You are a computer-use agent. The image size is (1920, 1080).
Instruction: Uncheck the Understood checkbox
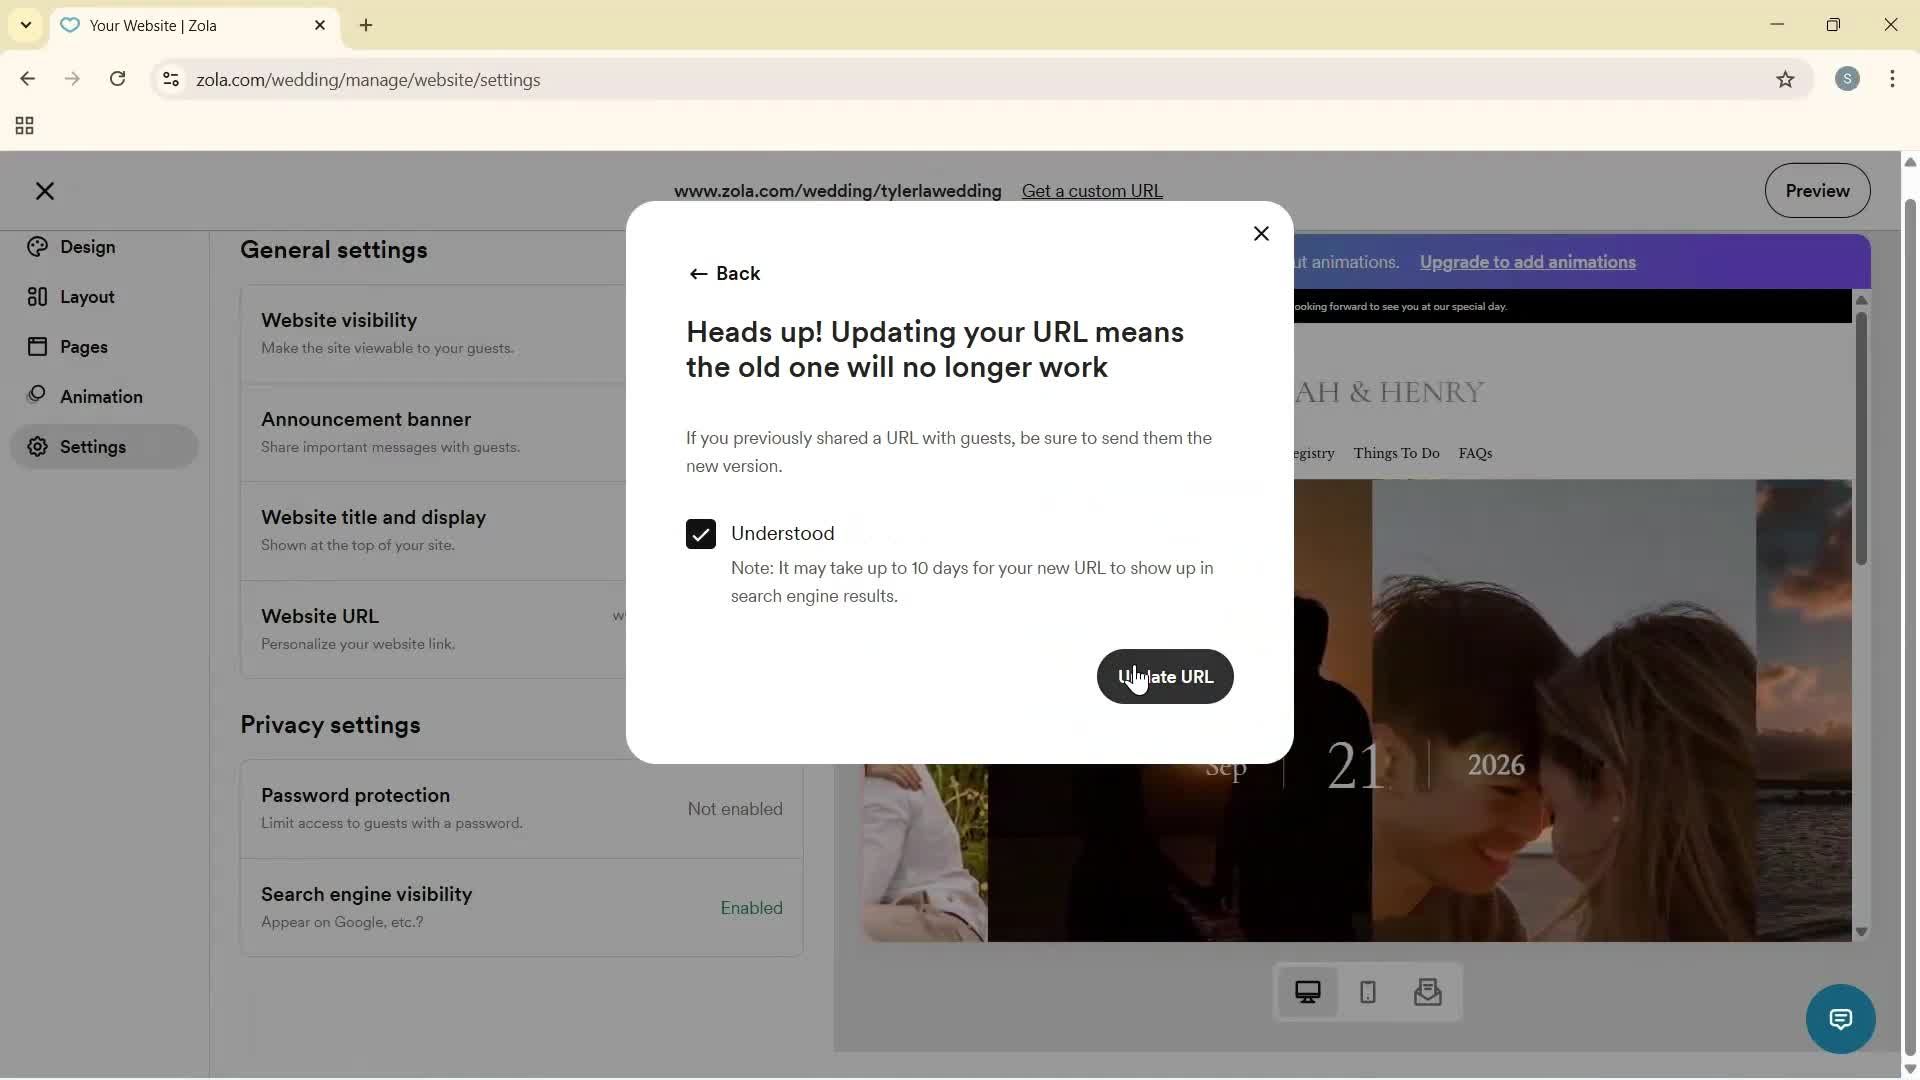pyautogui.click(x=700, y=534)
